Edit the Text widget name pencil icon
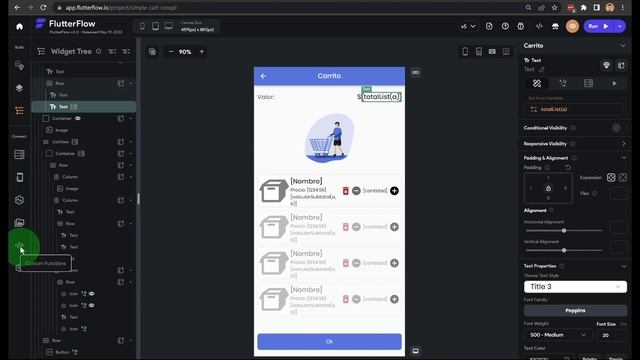 [542, 70]
